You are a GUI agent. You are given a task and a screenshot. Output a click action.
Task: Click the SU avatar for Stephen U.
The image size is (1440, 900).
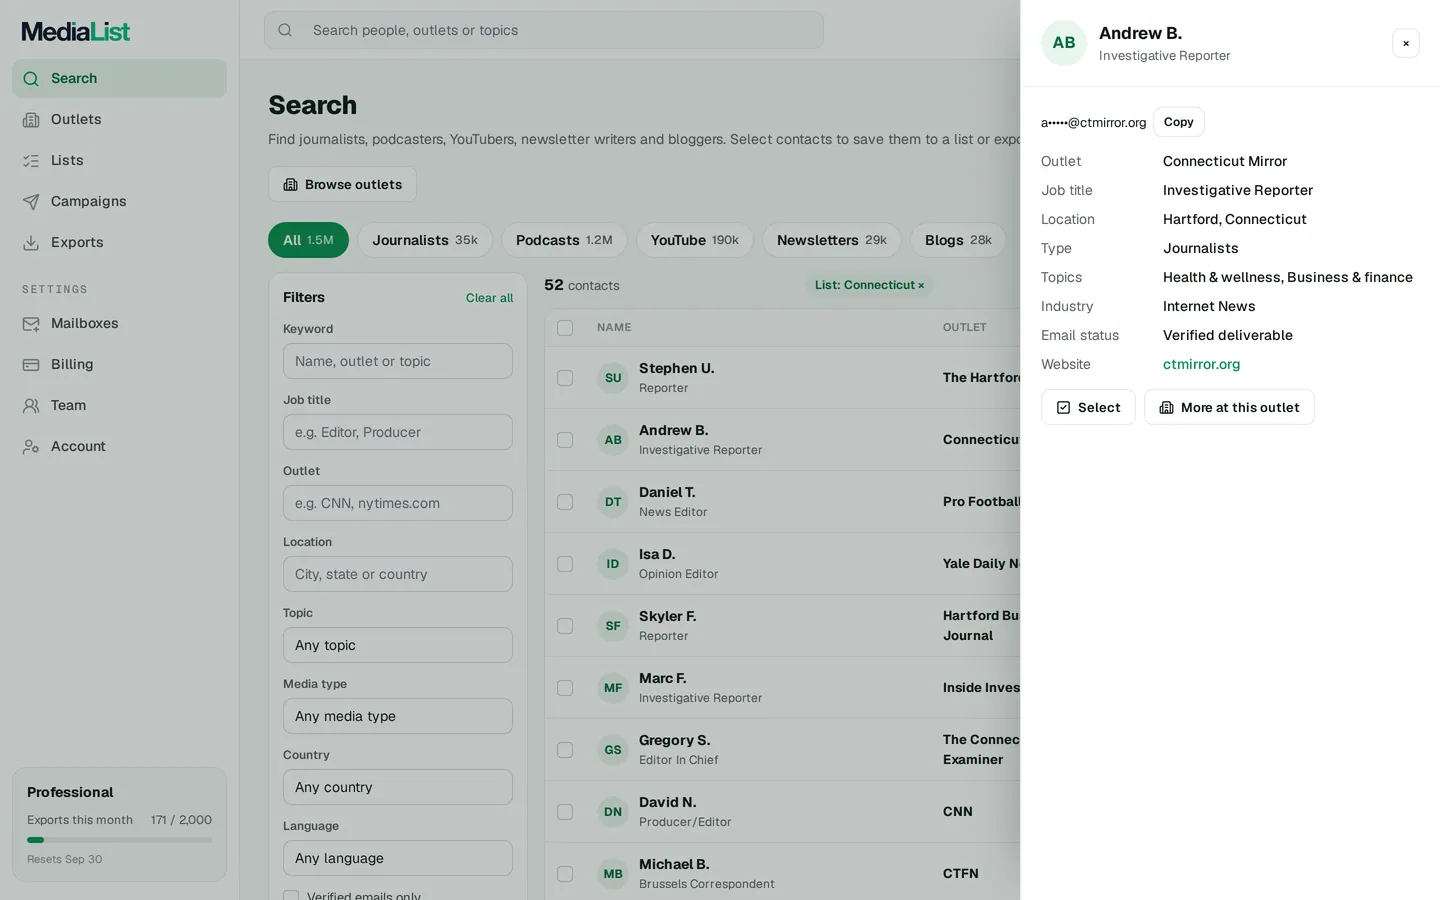click(x=613, y=378)
